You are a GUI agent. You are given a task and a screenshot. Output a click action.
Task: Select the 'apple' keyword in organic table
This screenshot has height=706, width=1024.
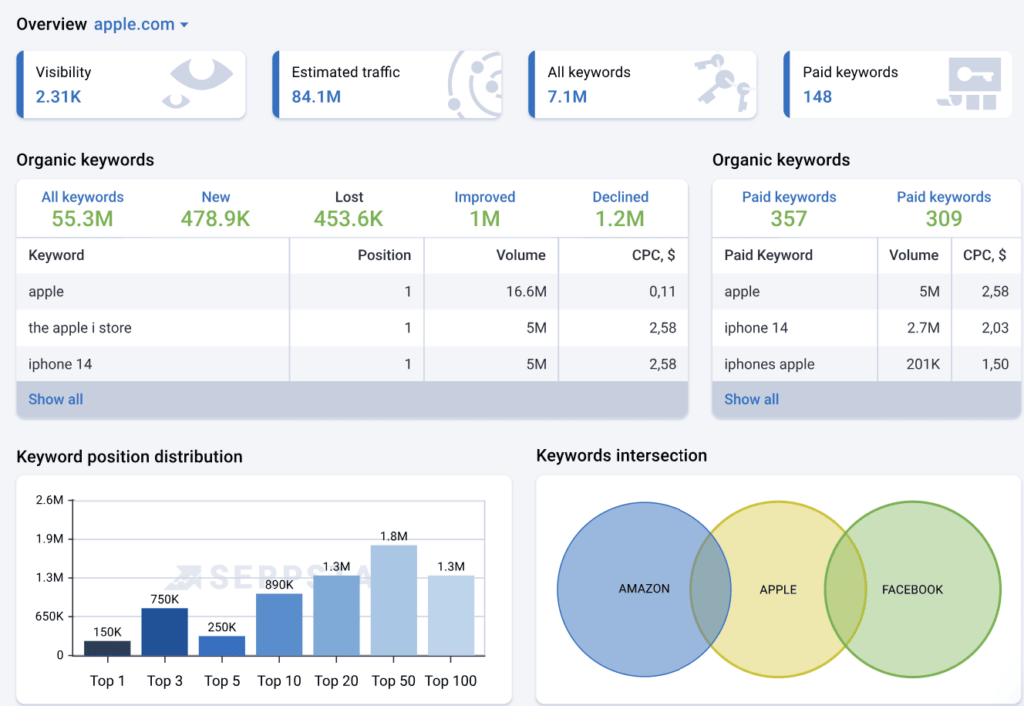(x=46, y=292)
